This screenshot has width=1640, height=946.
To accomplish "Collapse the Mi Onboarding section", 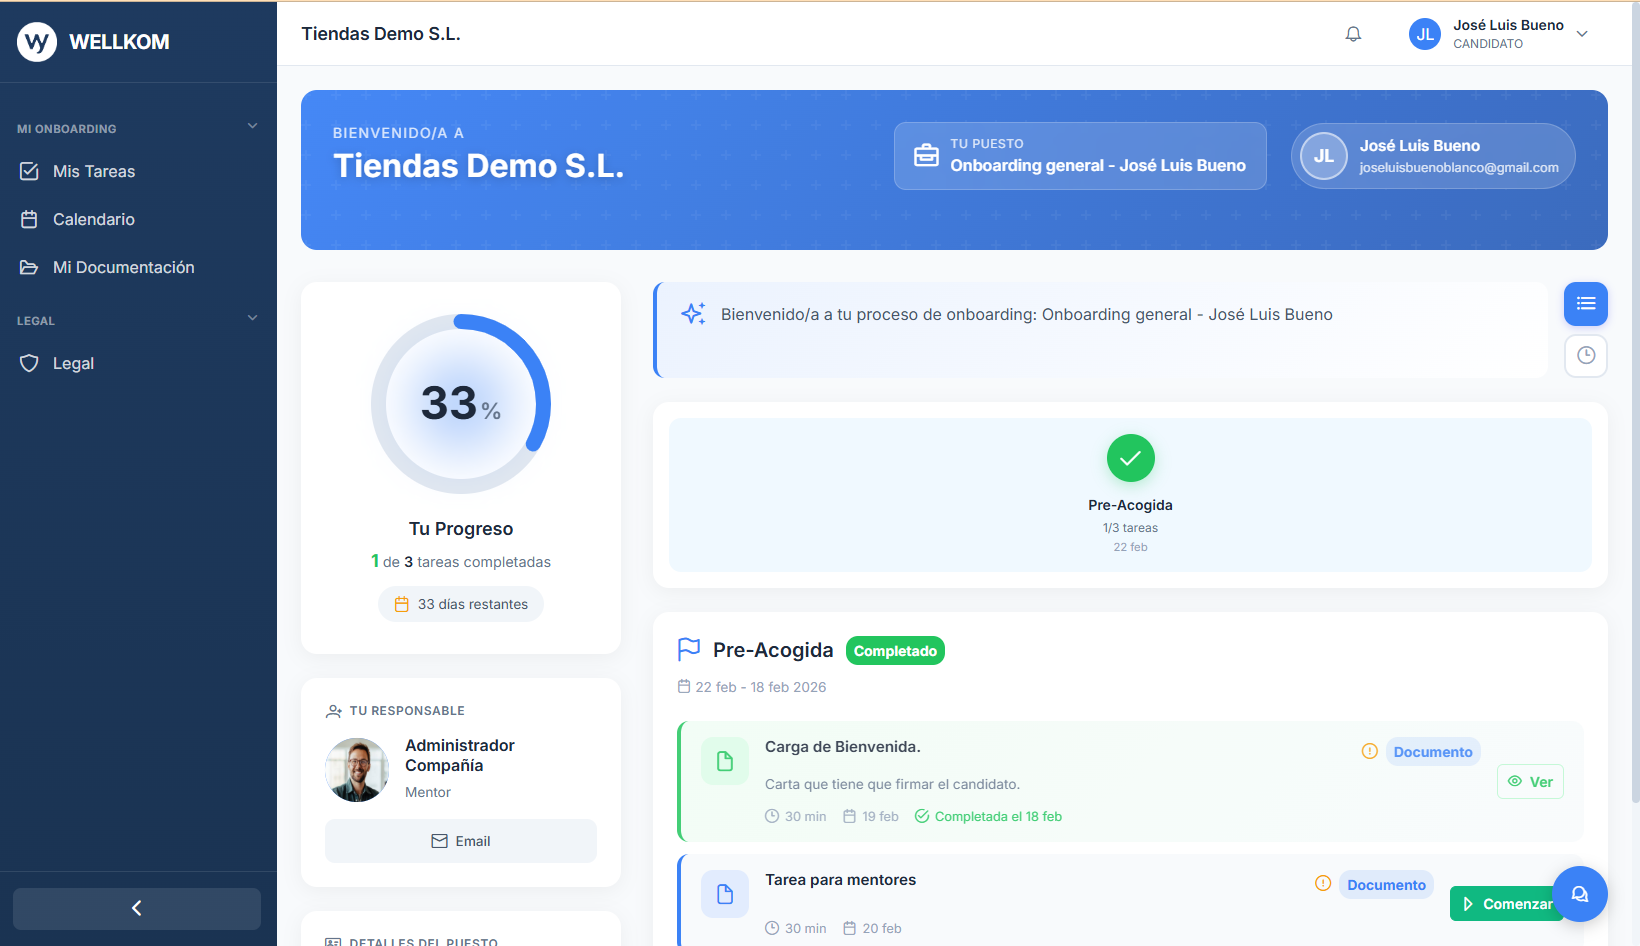I will point(252,127).
